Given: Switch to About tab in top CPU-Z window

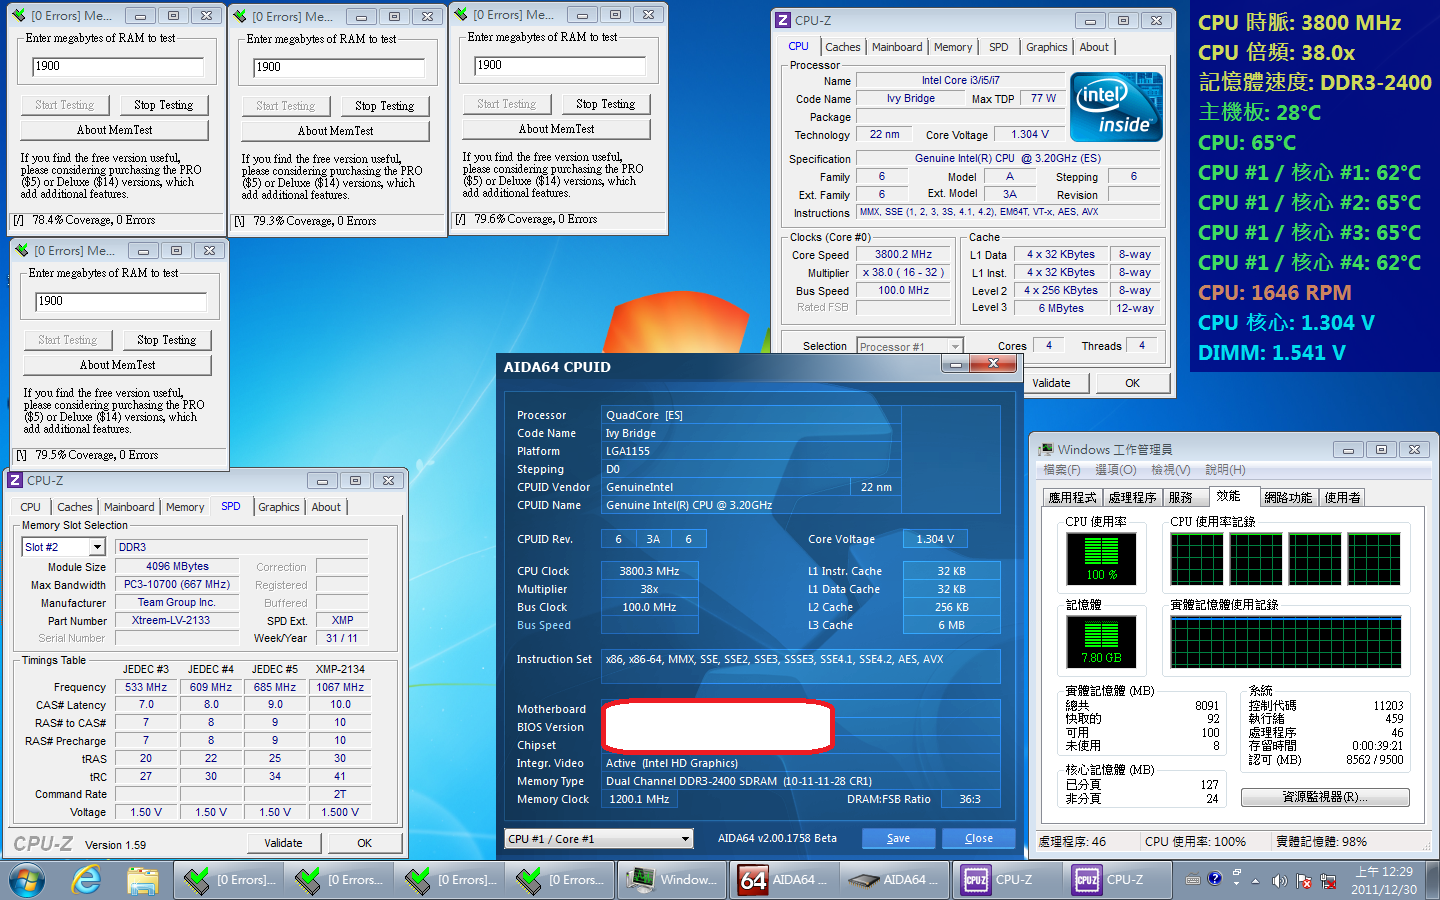Looking at the screenshot, I should pyautogui.click(x=1094, y=47).
